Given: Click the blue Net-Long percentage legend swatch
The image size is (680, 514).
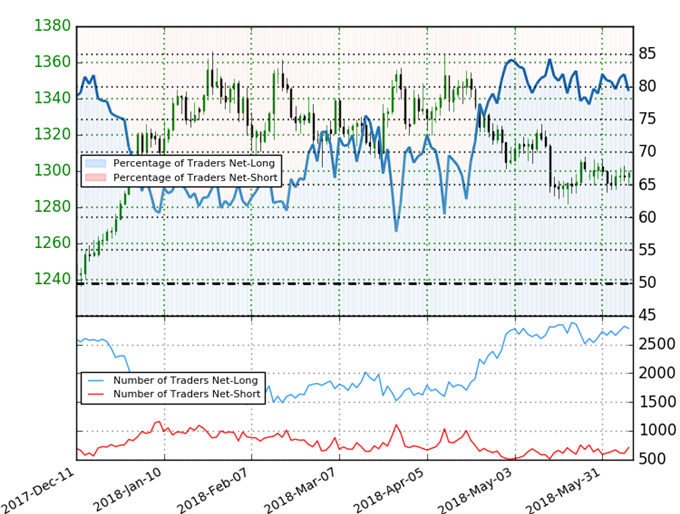Looking at the screenshot, I should (95, 164).
